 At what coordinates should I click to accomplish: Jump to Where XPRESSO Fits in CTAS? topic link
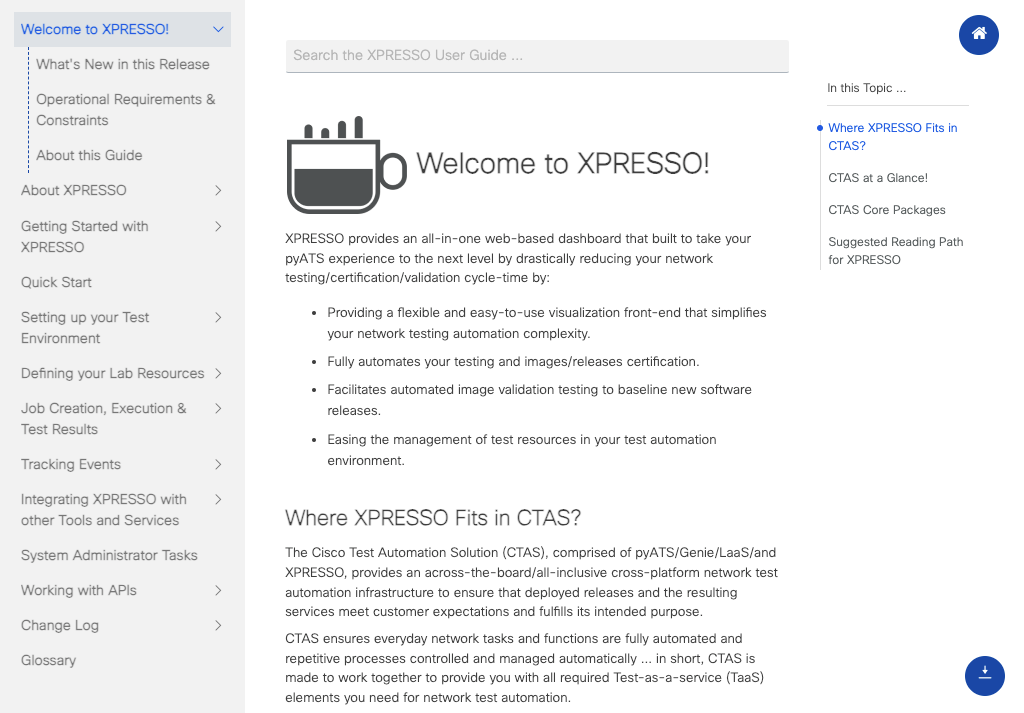coord(893,136)
